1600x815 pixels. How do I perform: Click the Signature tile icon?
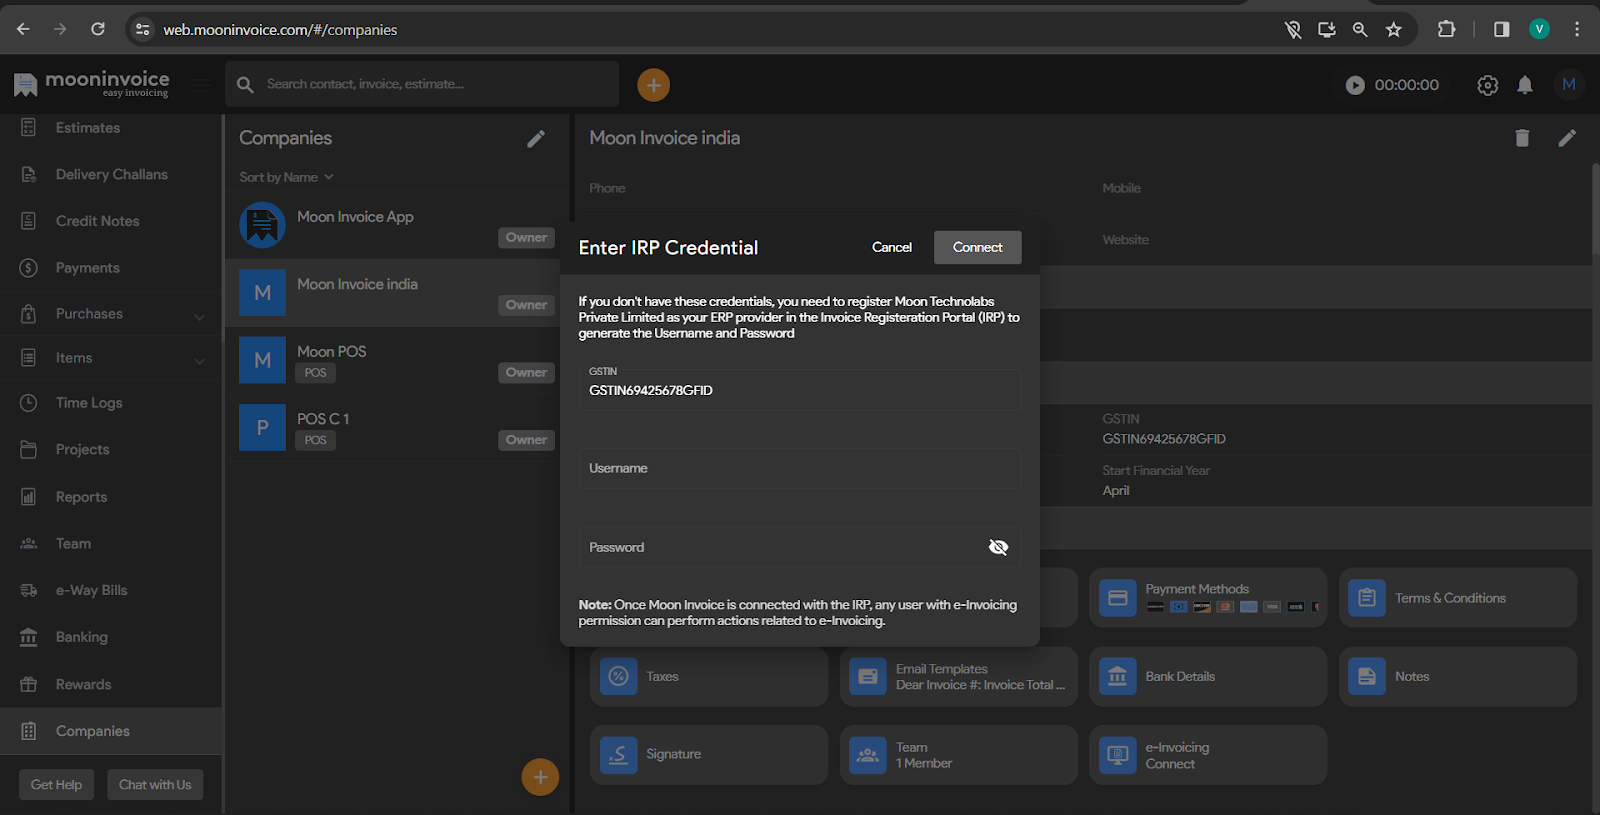[x=619, y=755]
